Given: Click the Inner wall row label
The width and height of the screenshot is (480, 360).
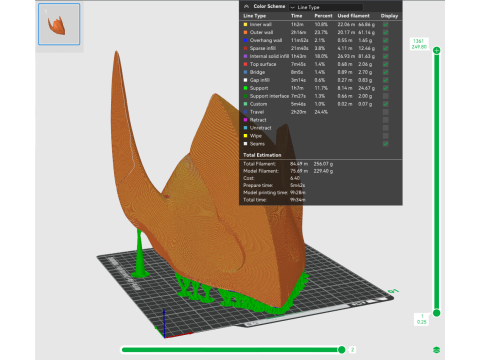Looking at the screenshot, I should (x=261, y=24).
